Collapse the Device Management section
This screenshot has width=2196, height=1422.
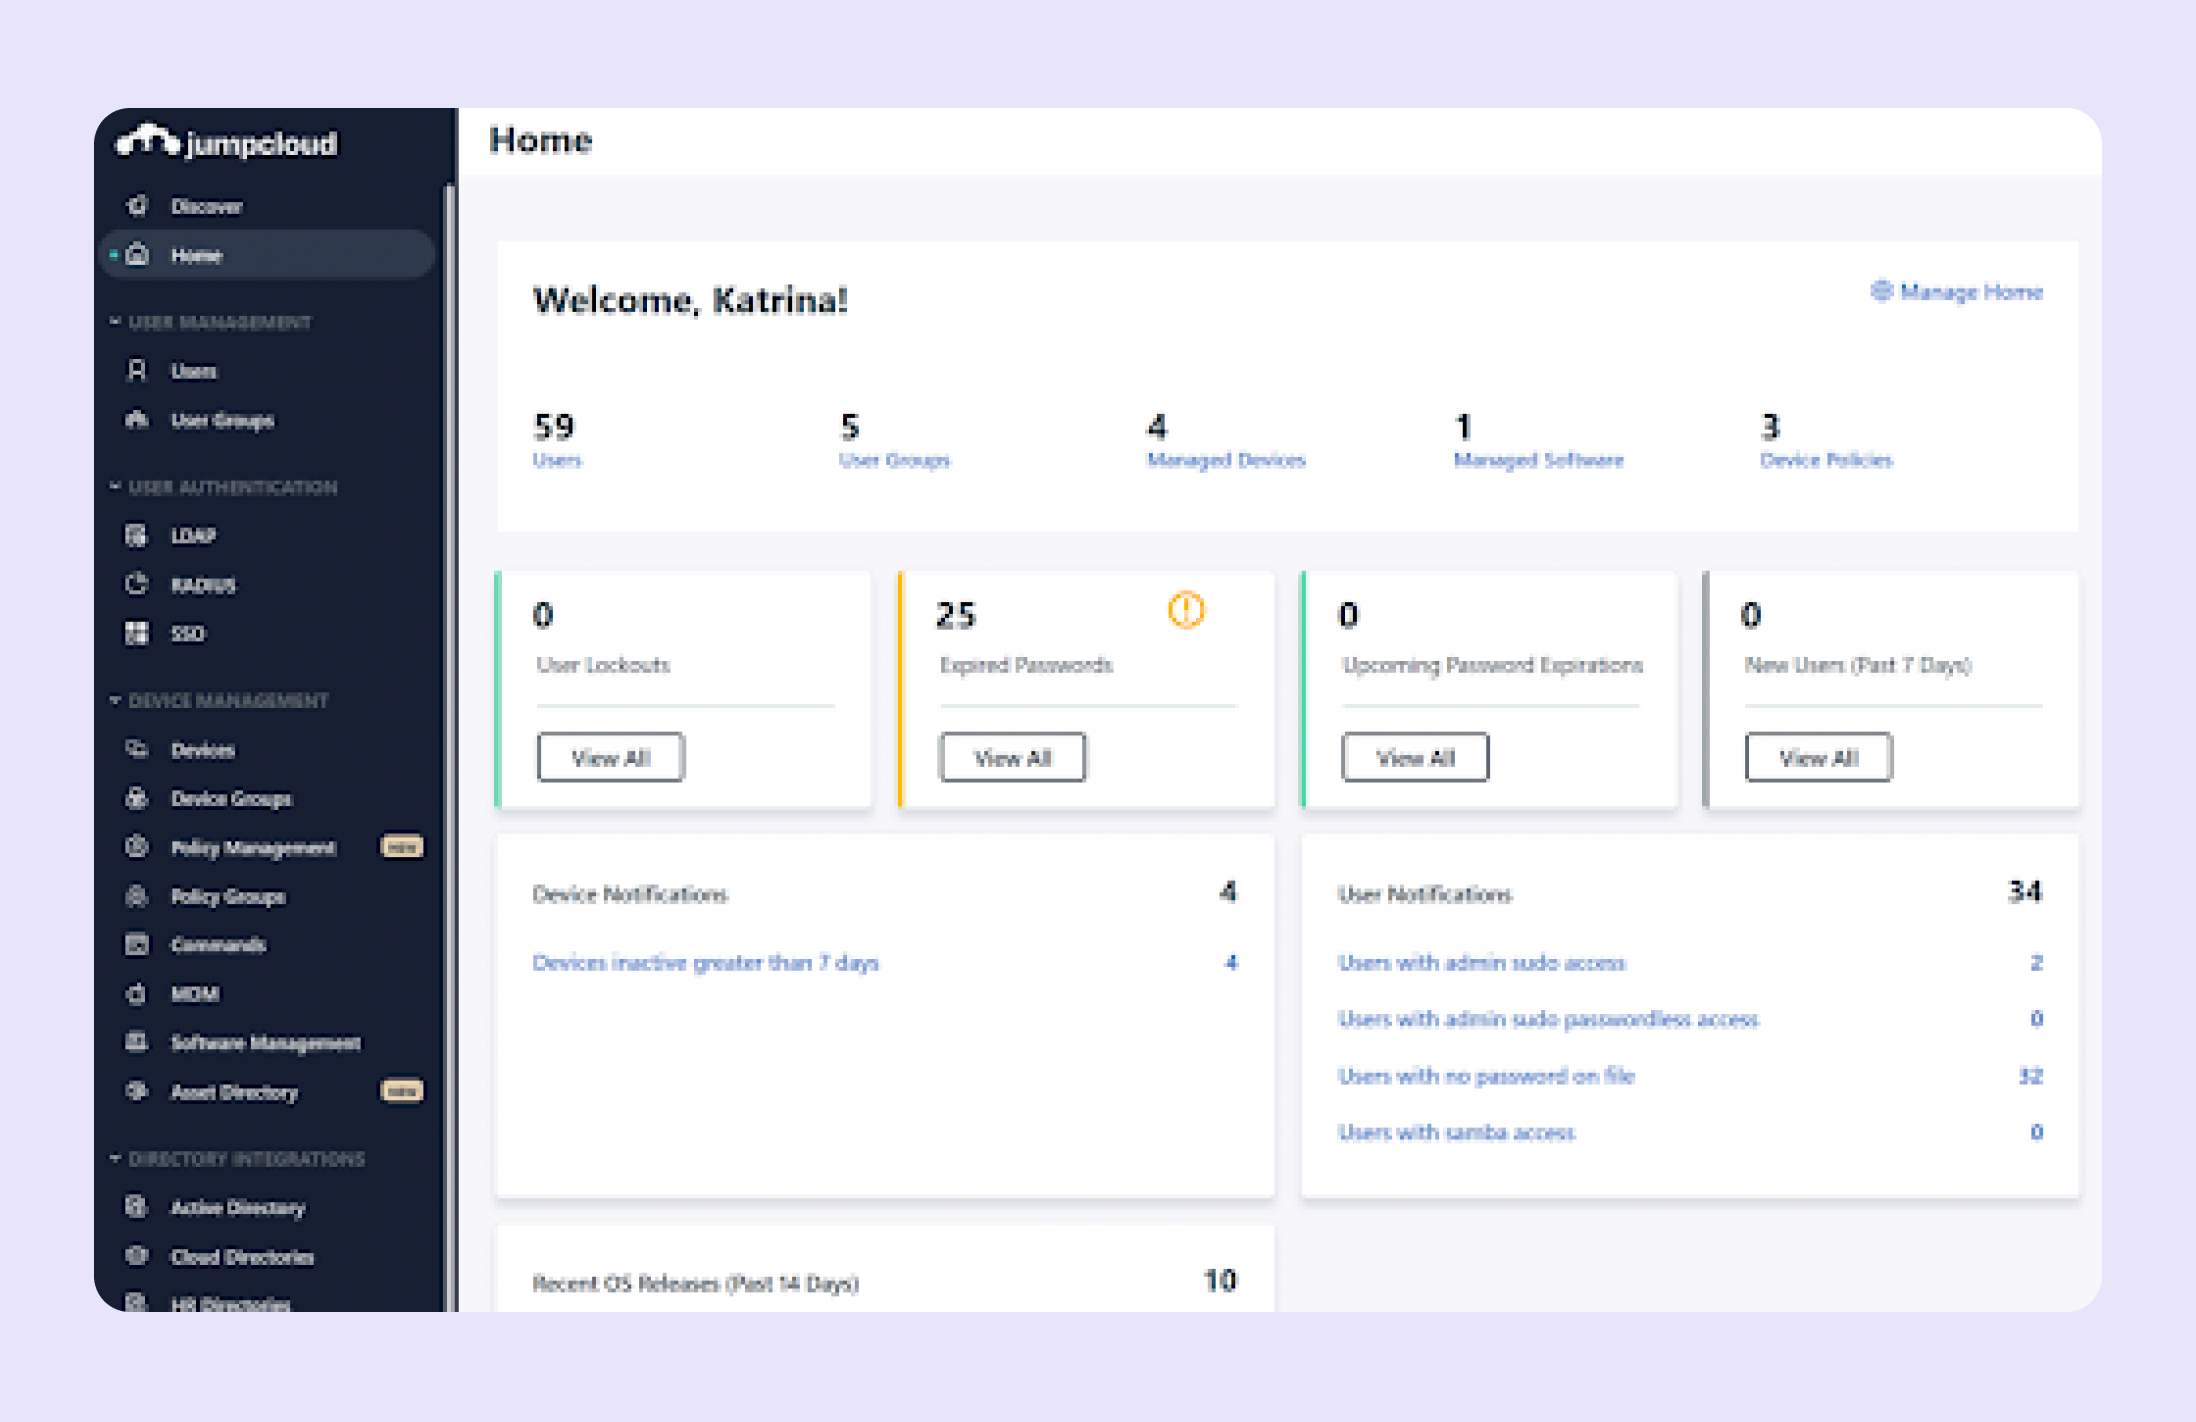coord(115,700)
